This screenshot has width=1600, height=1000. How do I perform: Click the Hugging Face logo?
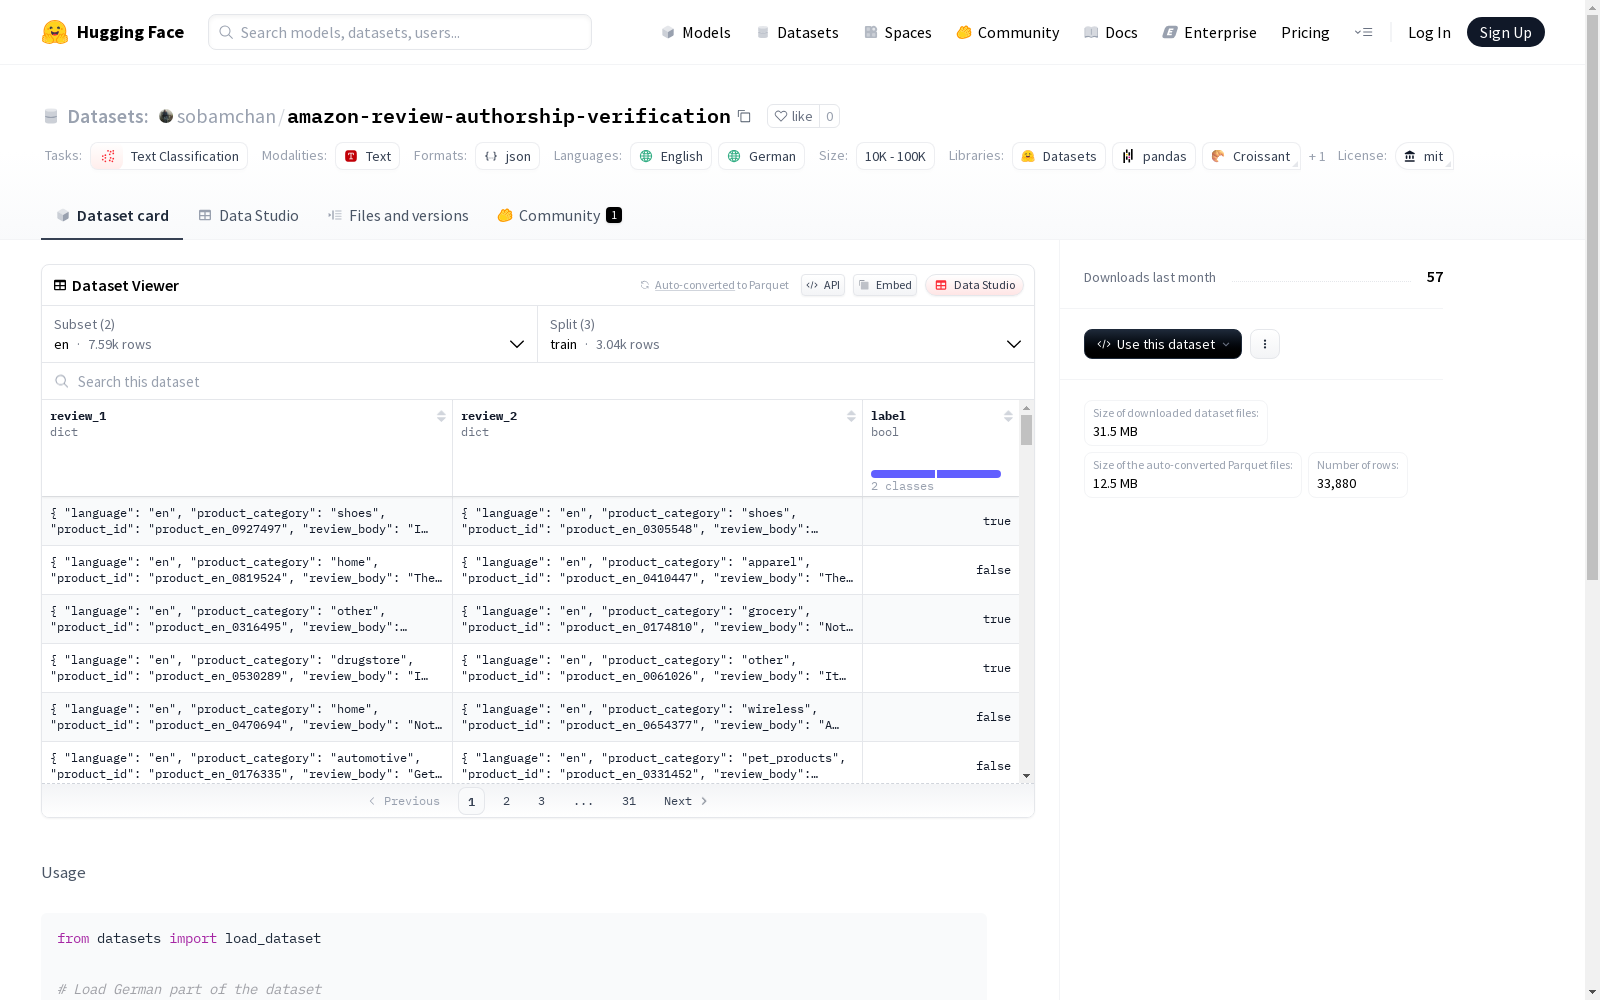point(112,32)
